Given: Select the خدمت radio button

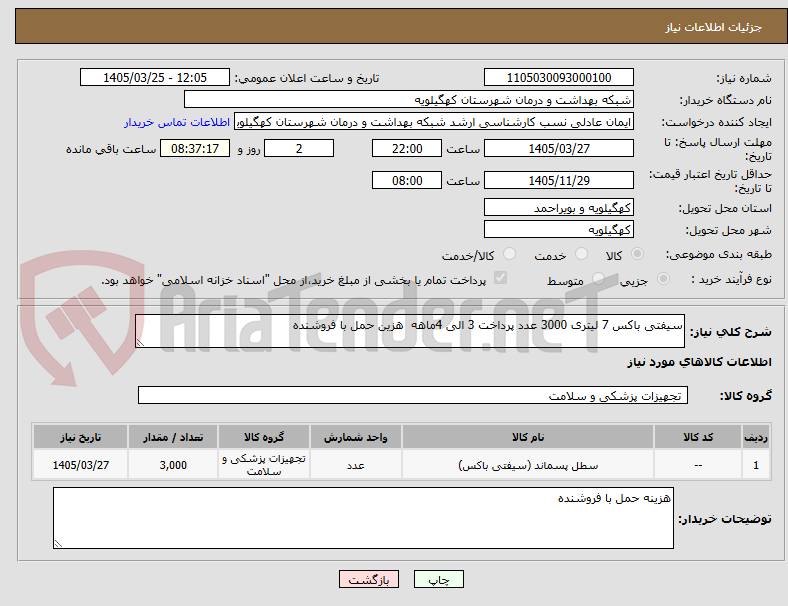Looking at the screenshot, I should (581, 254).
